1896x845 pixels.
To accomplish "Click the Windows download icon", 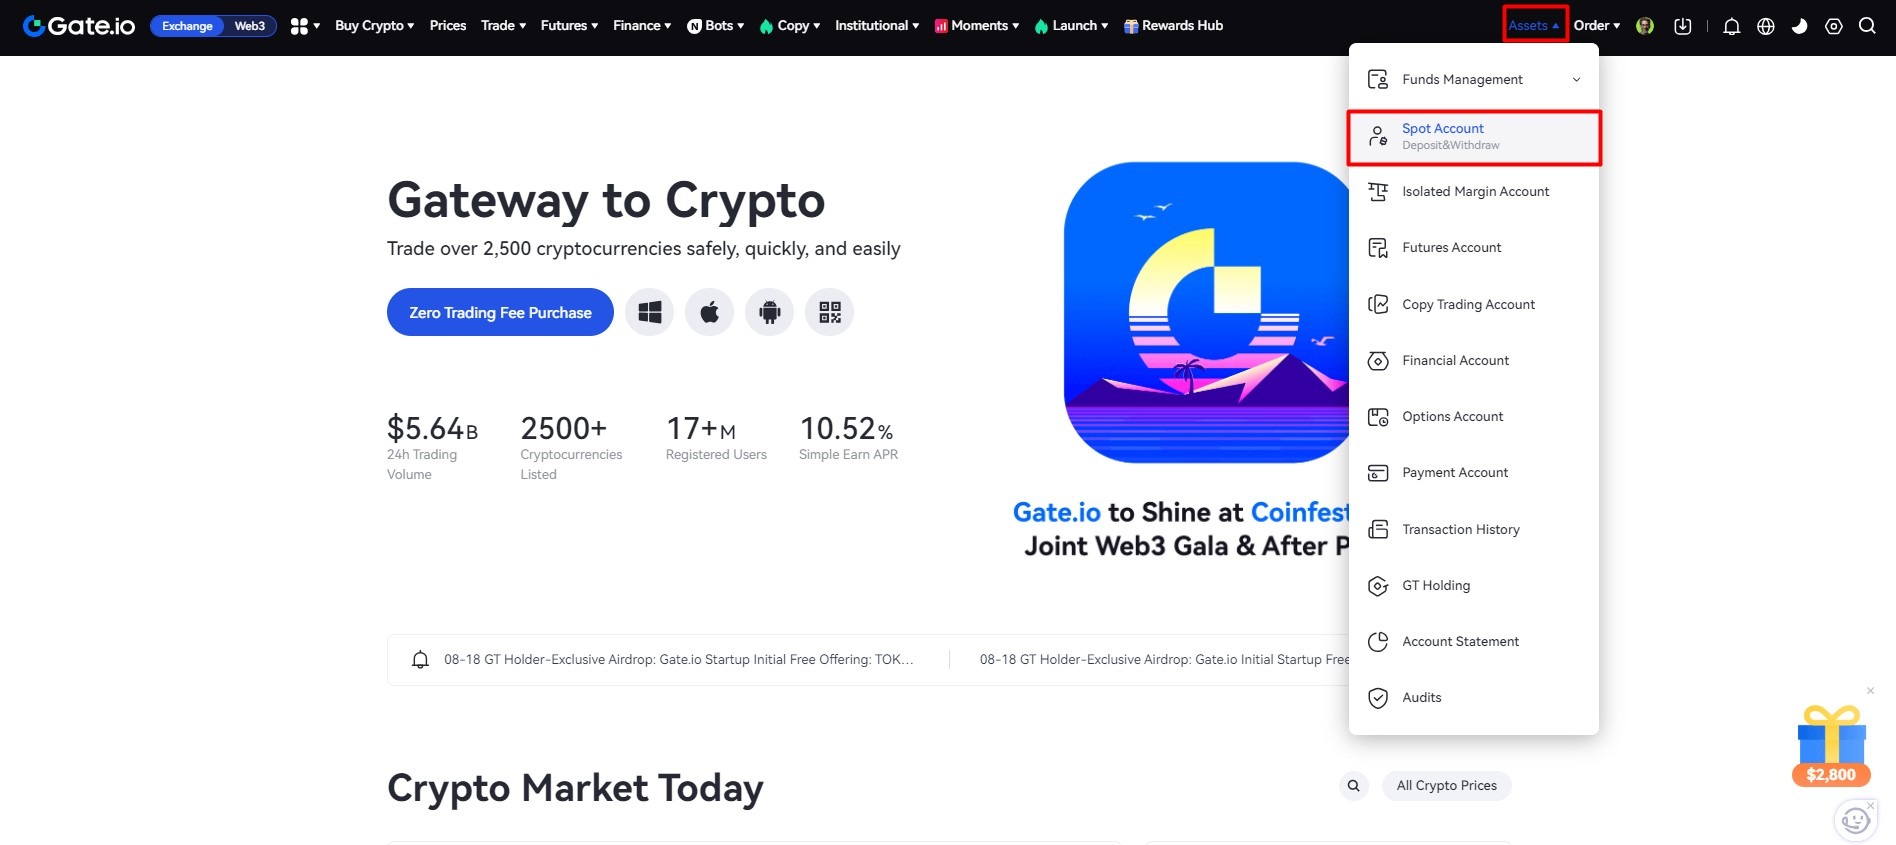I will [x=649, y=312].
